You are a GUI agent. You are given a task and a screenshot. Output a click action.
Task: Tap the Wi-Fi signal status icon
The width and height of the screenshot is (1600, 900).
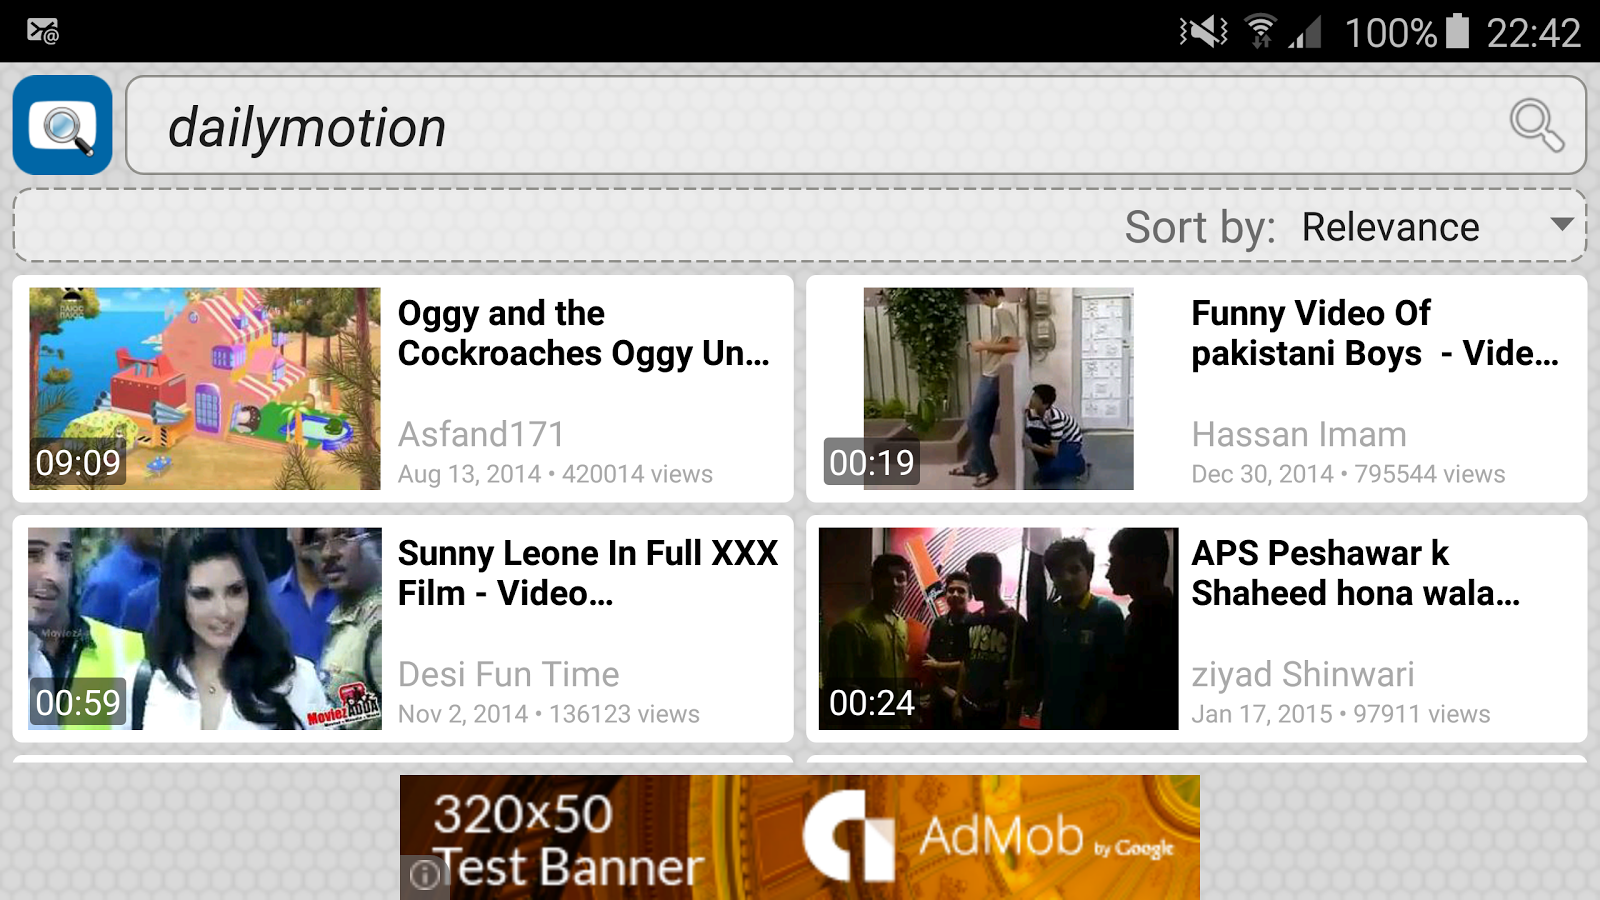coord(1262,32)
